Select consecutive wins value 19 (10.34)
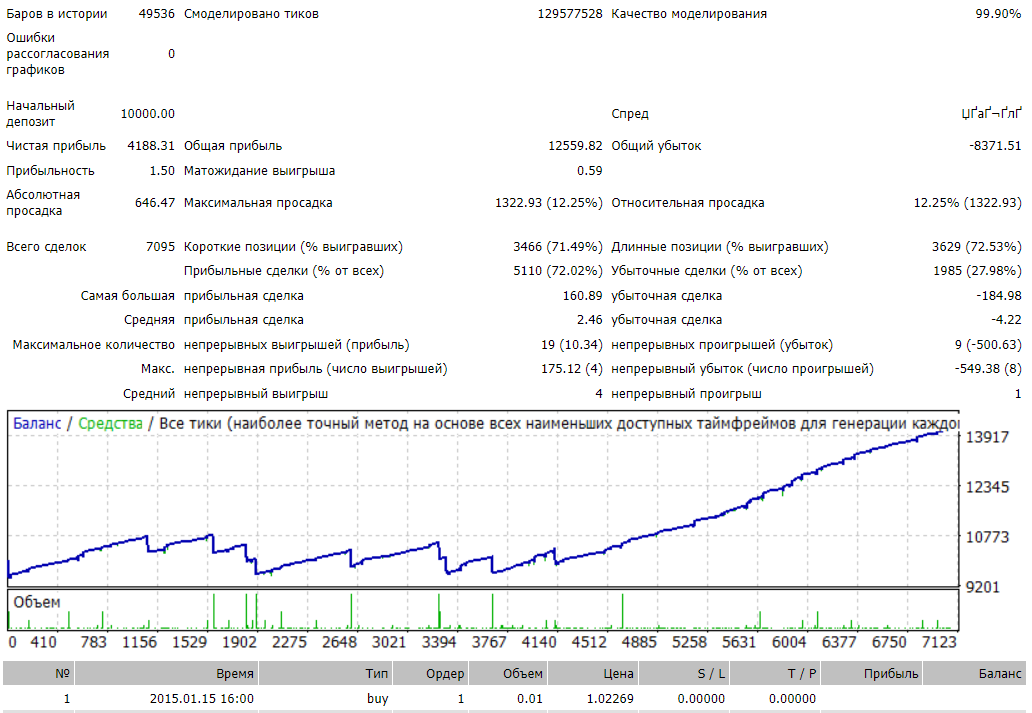The width and height of the screenshot is (1032, 713). coord(572,344)
